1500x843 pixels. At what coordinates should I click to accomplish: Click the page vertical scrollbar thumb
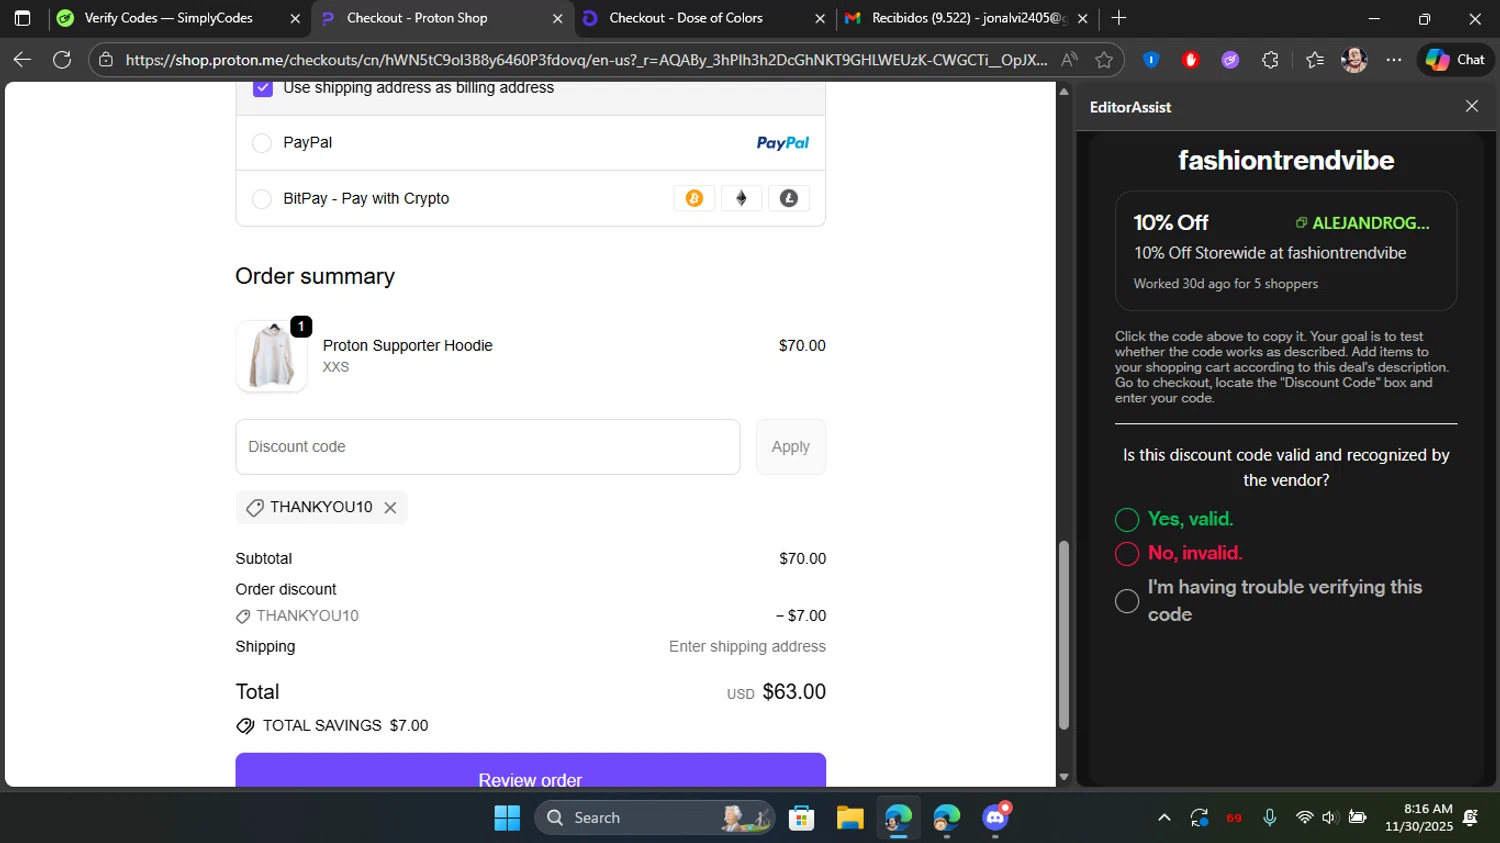coord(1064,635)
